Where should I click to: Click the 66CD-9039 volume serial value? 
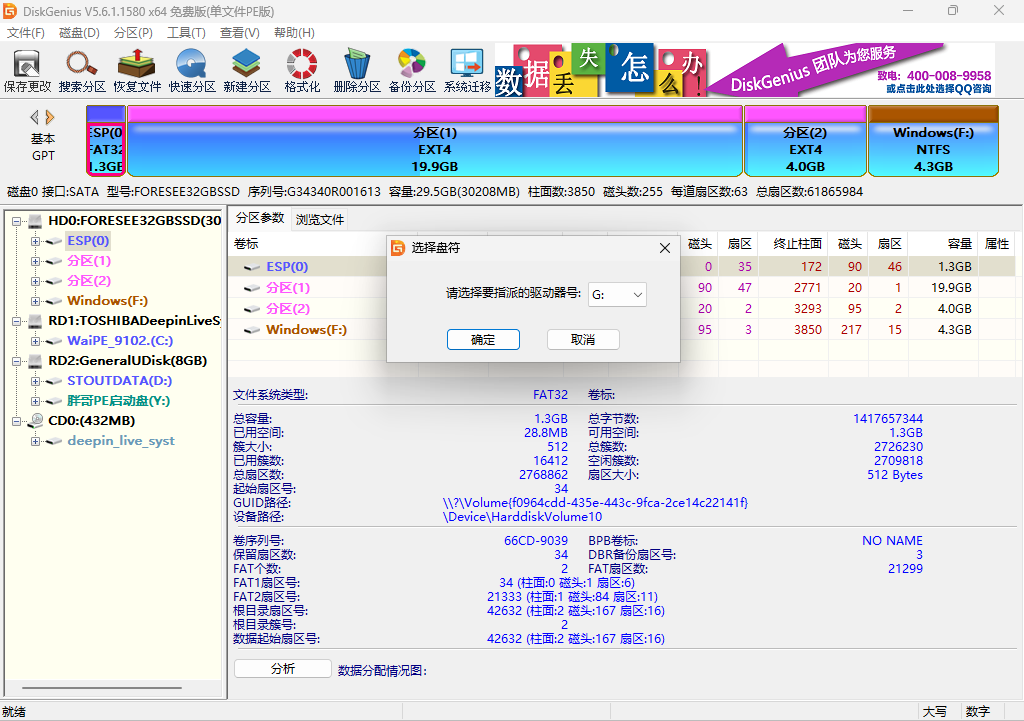pyautogui.click(x=536, y=541)
